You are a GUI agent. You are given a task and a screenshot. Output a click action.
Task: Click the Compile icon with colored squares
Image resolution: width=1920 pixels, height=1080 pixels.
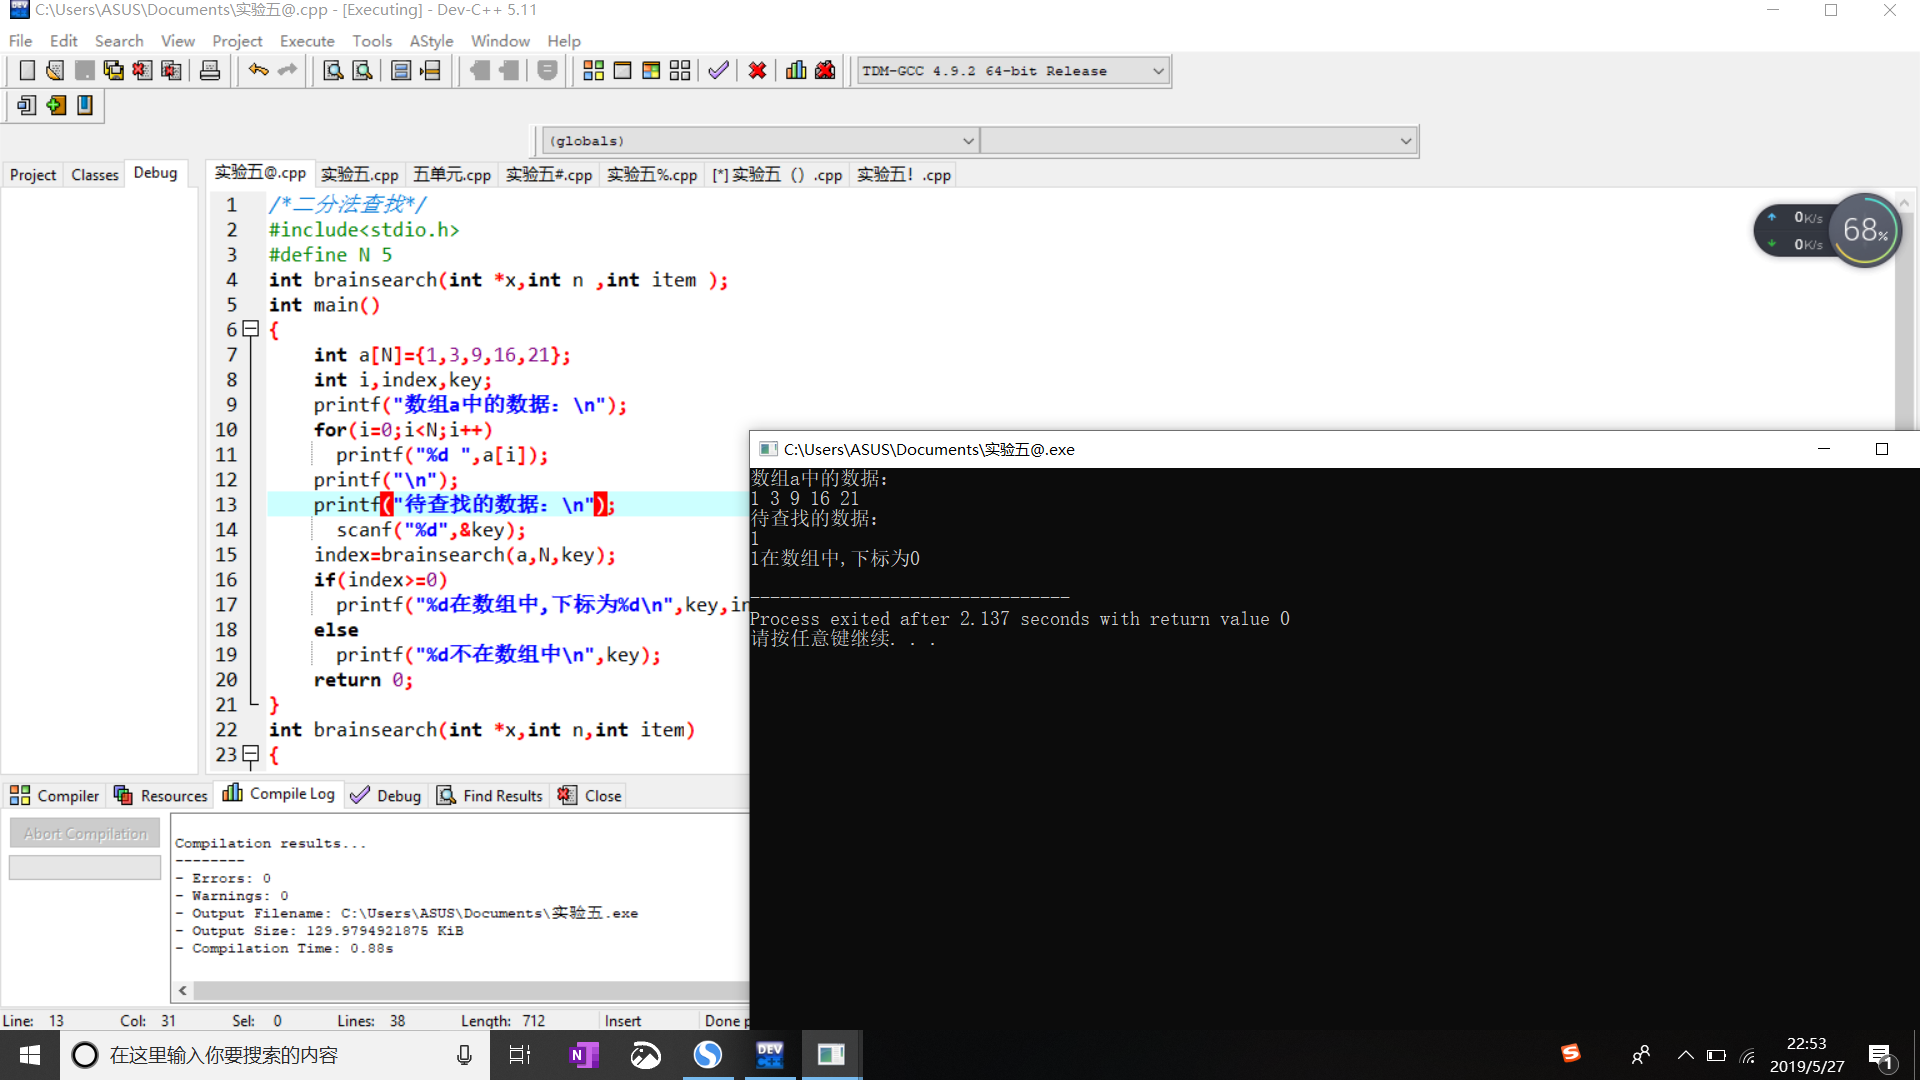(x=593, y=71)
